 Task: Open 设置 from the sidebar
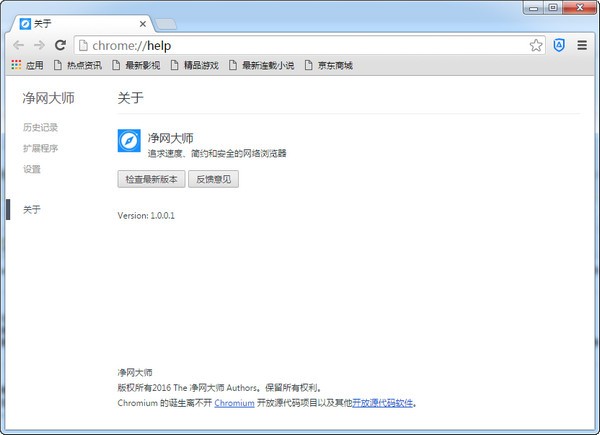tap(32, 169)
